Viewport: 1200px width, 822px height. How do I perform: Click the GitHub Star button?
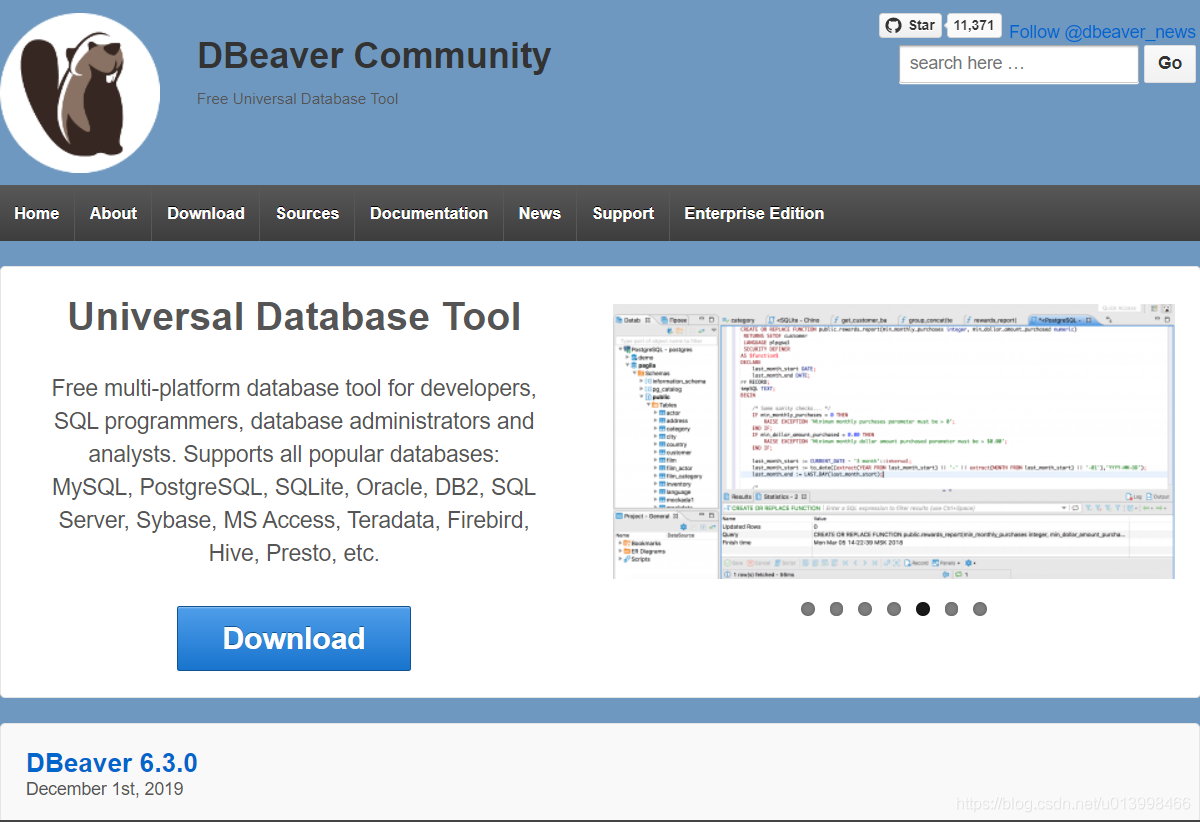point(911,26)
